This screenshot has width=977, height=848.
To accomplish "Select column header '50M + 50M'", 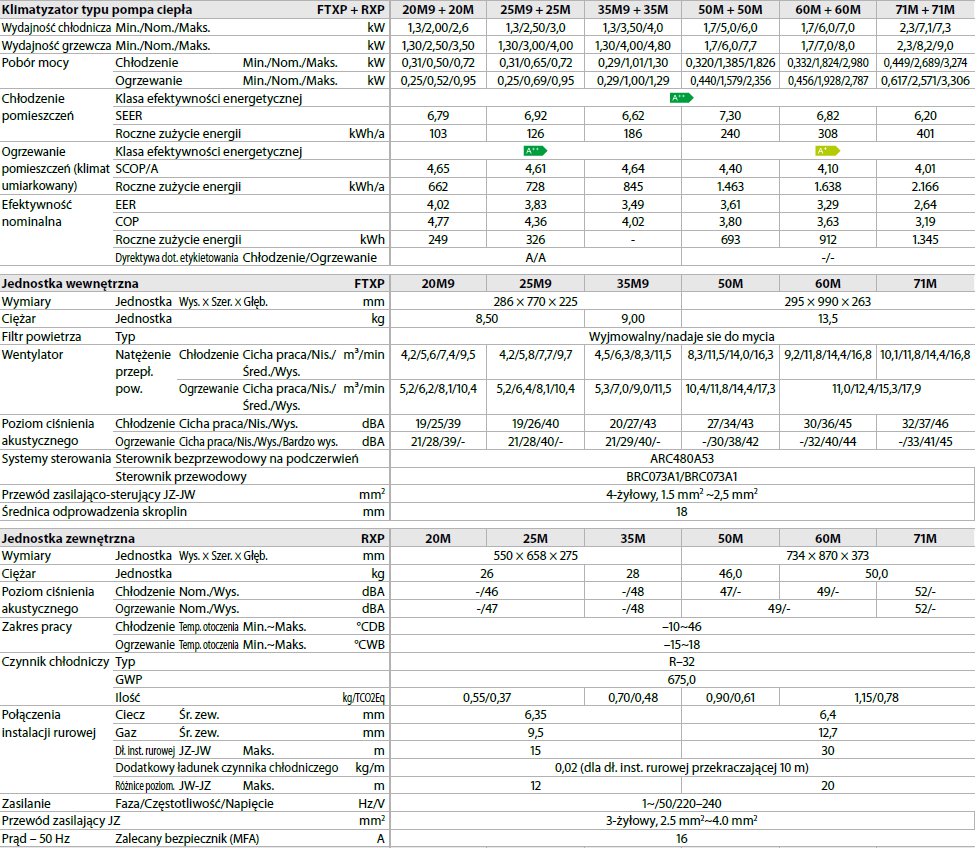I will [730, 10].
